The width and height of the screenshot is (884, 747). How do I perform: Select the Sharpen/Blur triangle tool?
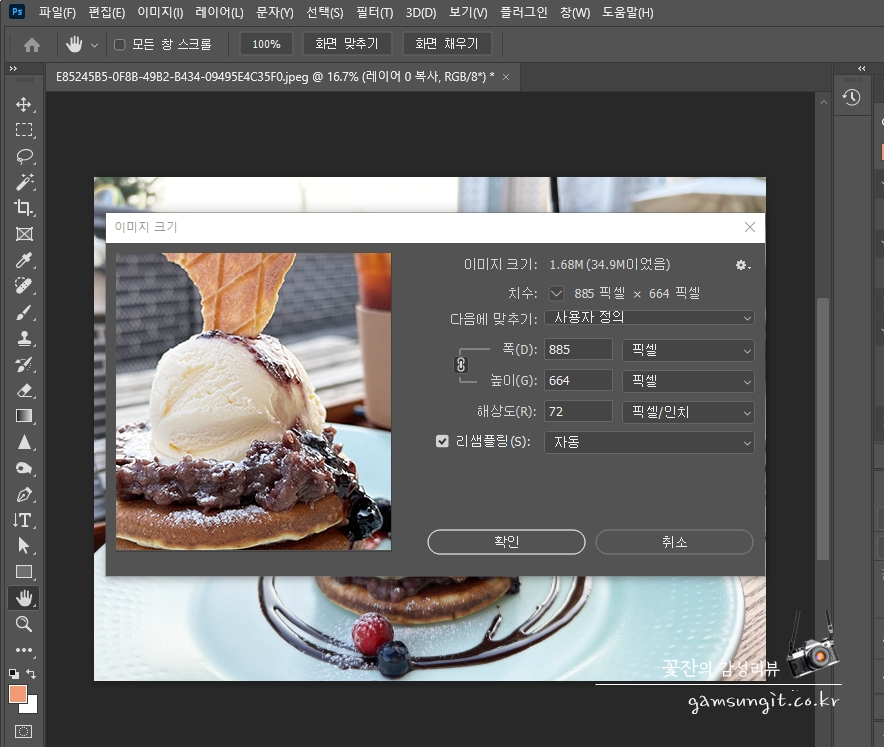24,442
